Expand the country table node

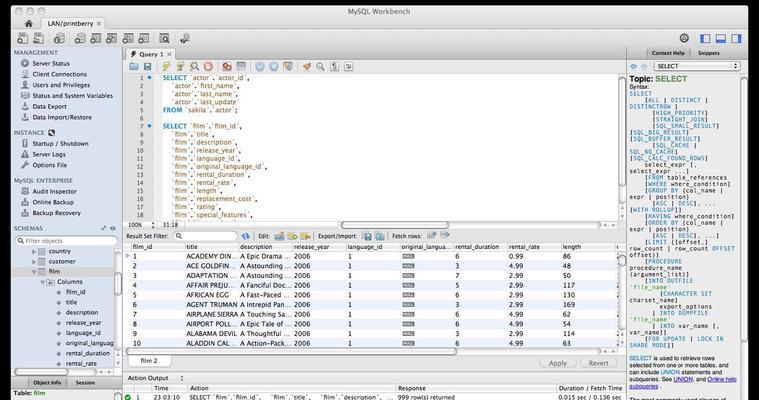point(34,251)
